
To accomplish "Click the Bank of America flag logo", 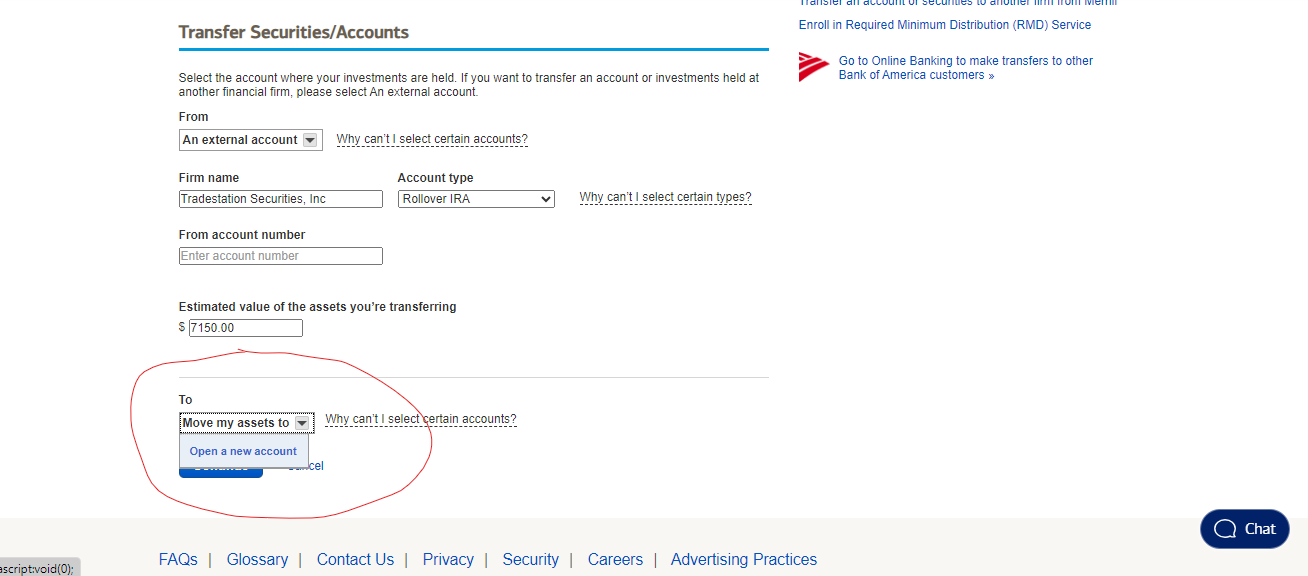I will 814,67.
